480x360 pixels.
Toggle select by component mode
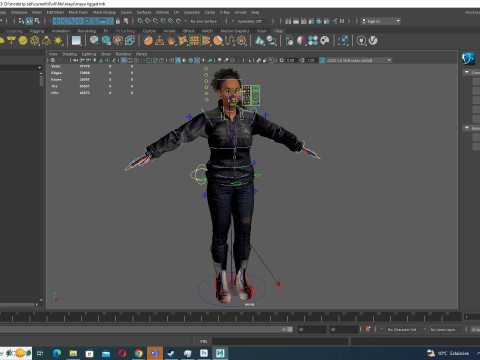click(x=37, y=21)
